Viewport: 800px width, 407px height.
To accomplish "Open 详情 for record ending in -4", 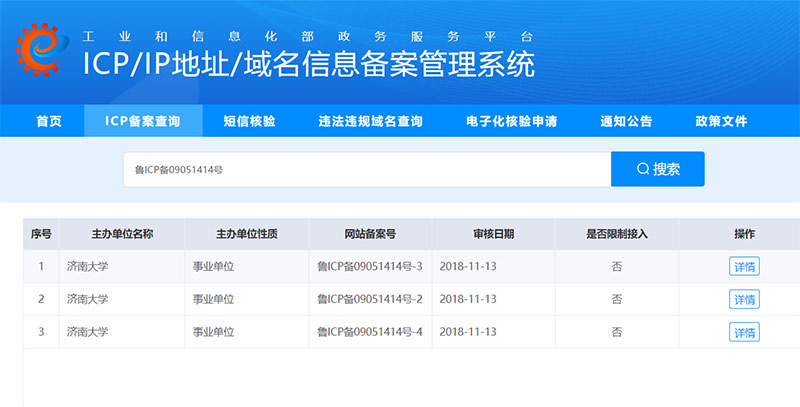I will click(x=744, y=331).
